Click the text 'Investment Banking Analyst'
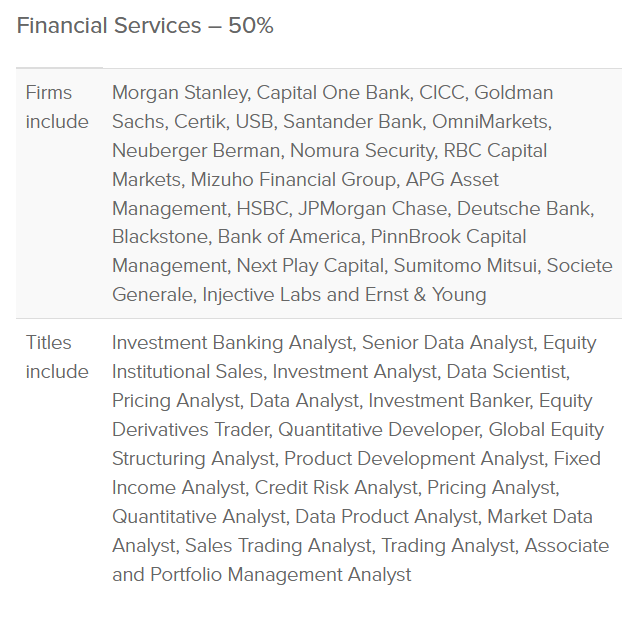Viewport: 636px width, 624px height. point(232,343)
